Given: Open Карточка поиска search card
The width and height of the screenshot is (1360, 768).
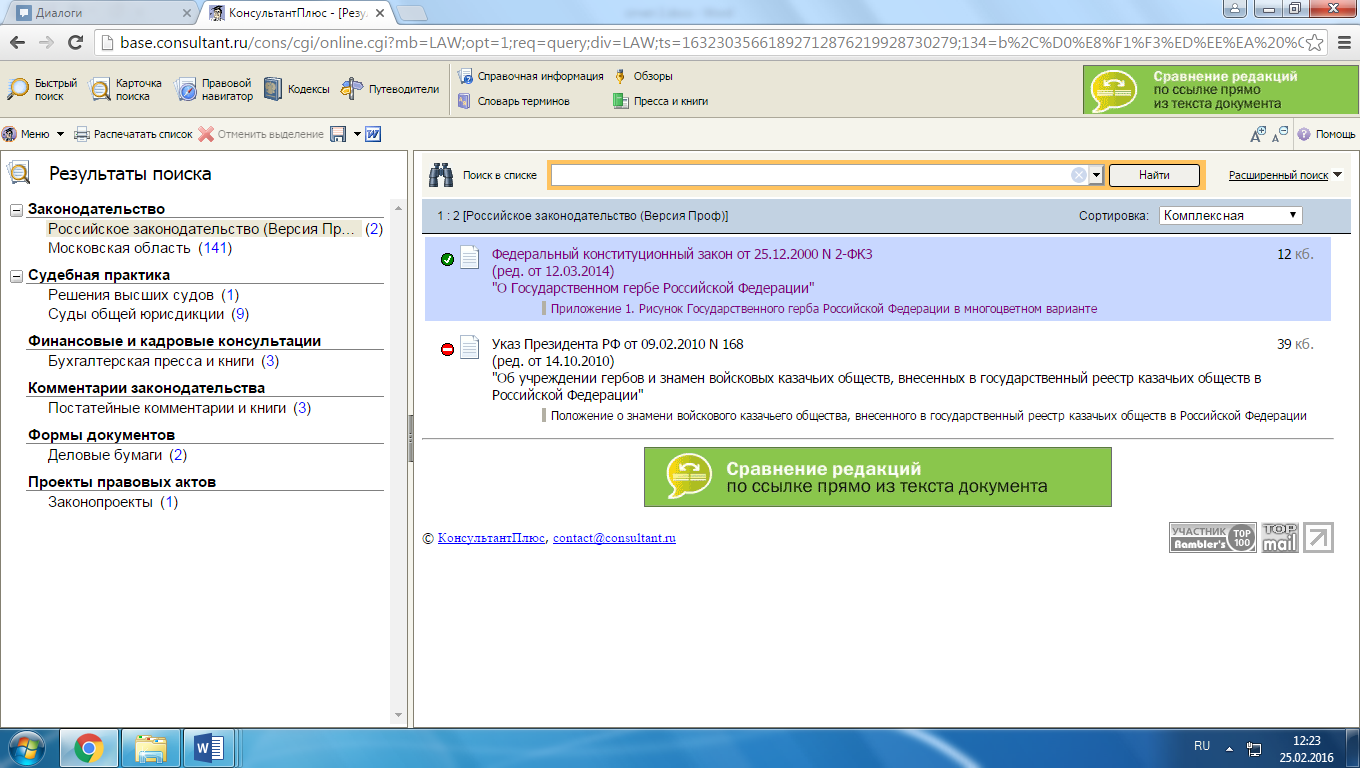Looking at the screenshot, I should tap(126, 89).
